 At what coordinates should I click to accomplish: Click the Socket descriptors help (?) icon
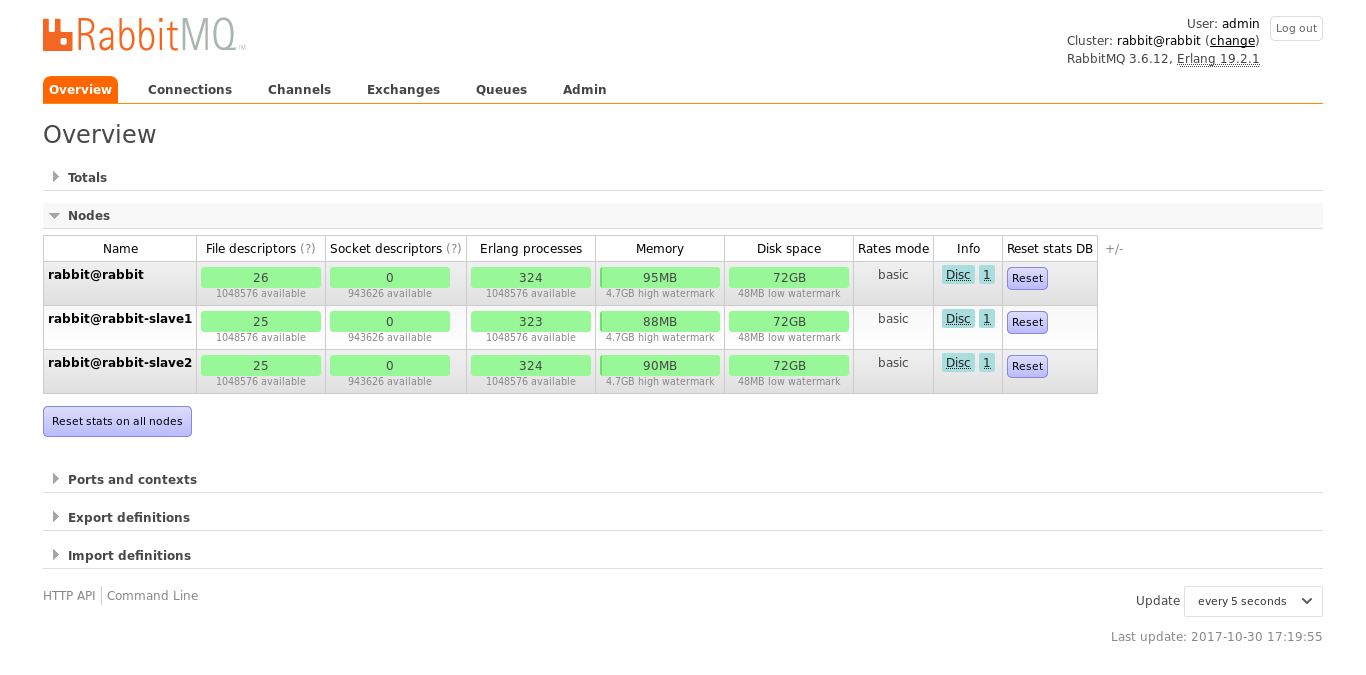click(454, 249)
